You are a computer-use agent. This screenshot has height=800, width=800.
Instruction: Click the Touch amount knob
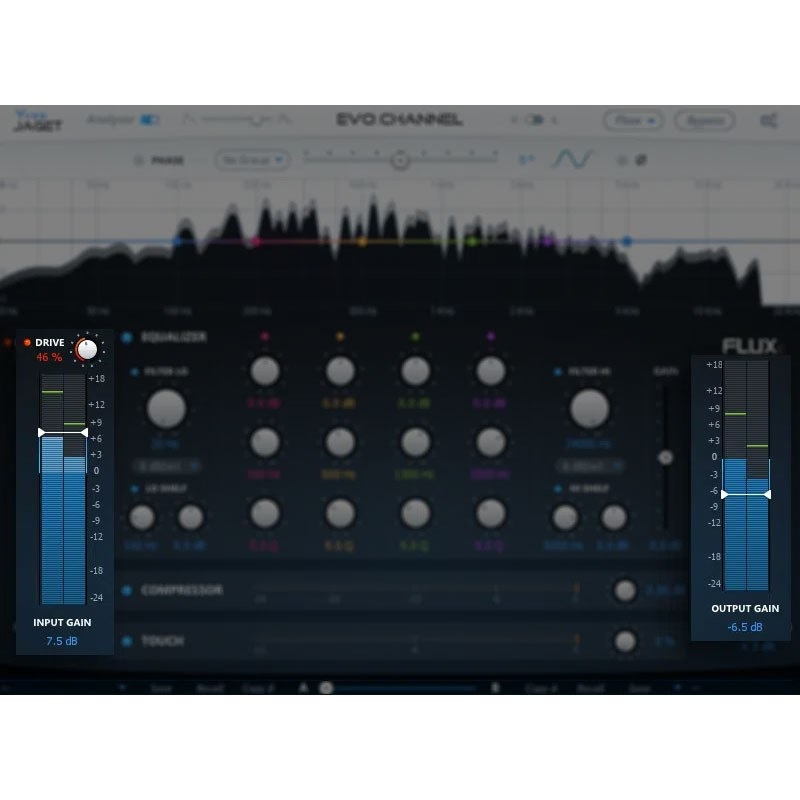point(625,641)
